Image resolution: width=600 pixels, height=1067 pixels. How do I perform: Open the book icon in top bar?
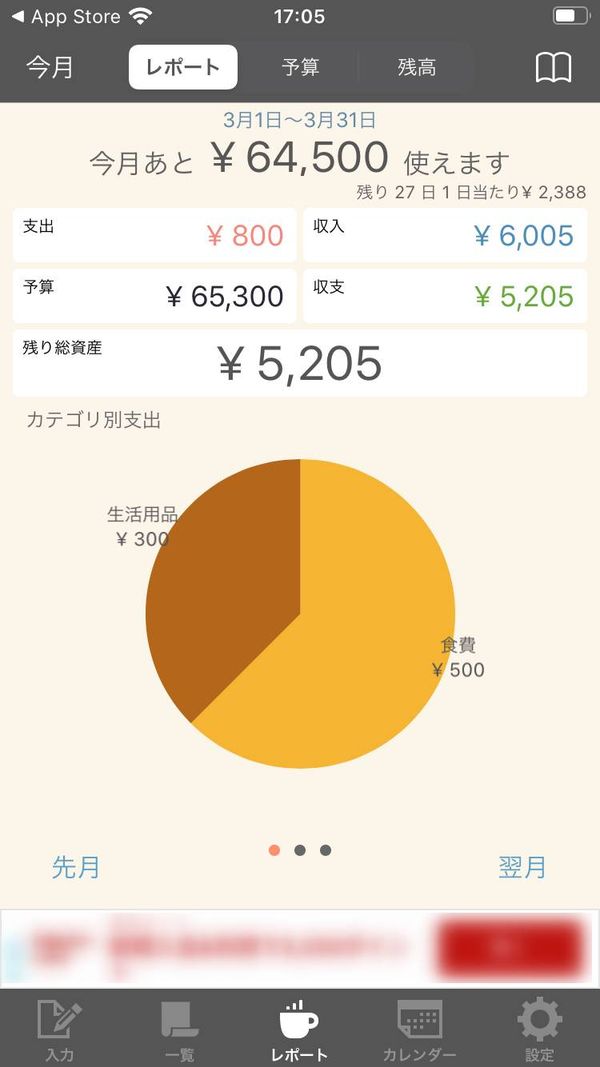pos(553,67)
